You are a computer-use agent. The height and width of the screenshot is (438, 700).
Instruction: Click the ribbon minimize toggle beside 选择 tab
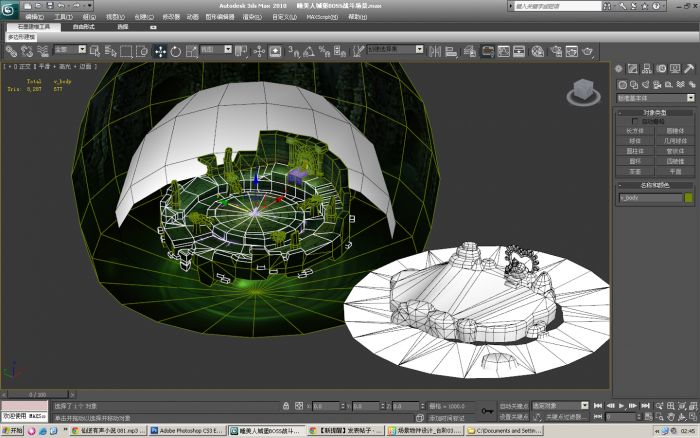point(153,27)
